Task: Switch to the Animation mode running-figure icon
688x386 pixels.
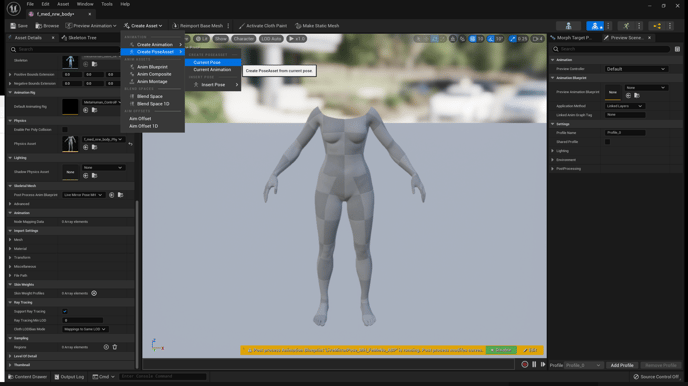Action: click(x=626, y=26)
